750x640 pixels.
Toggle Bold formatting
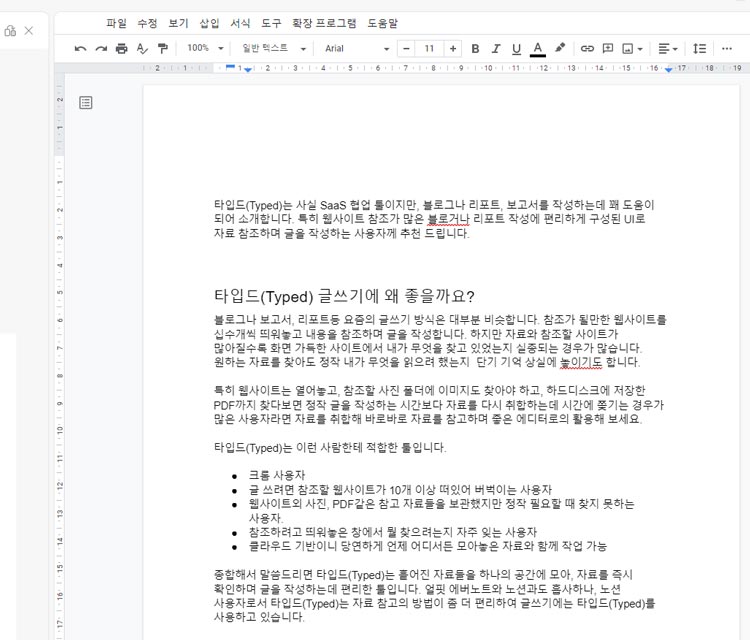[x=475, y=49]
